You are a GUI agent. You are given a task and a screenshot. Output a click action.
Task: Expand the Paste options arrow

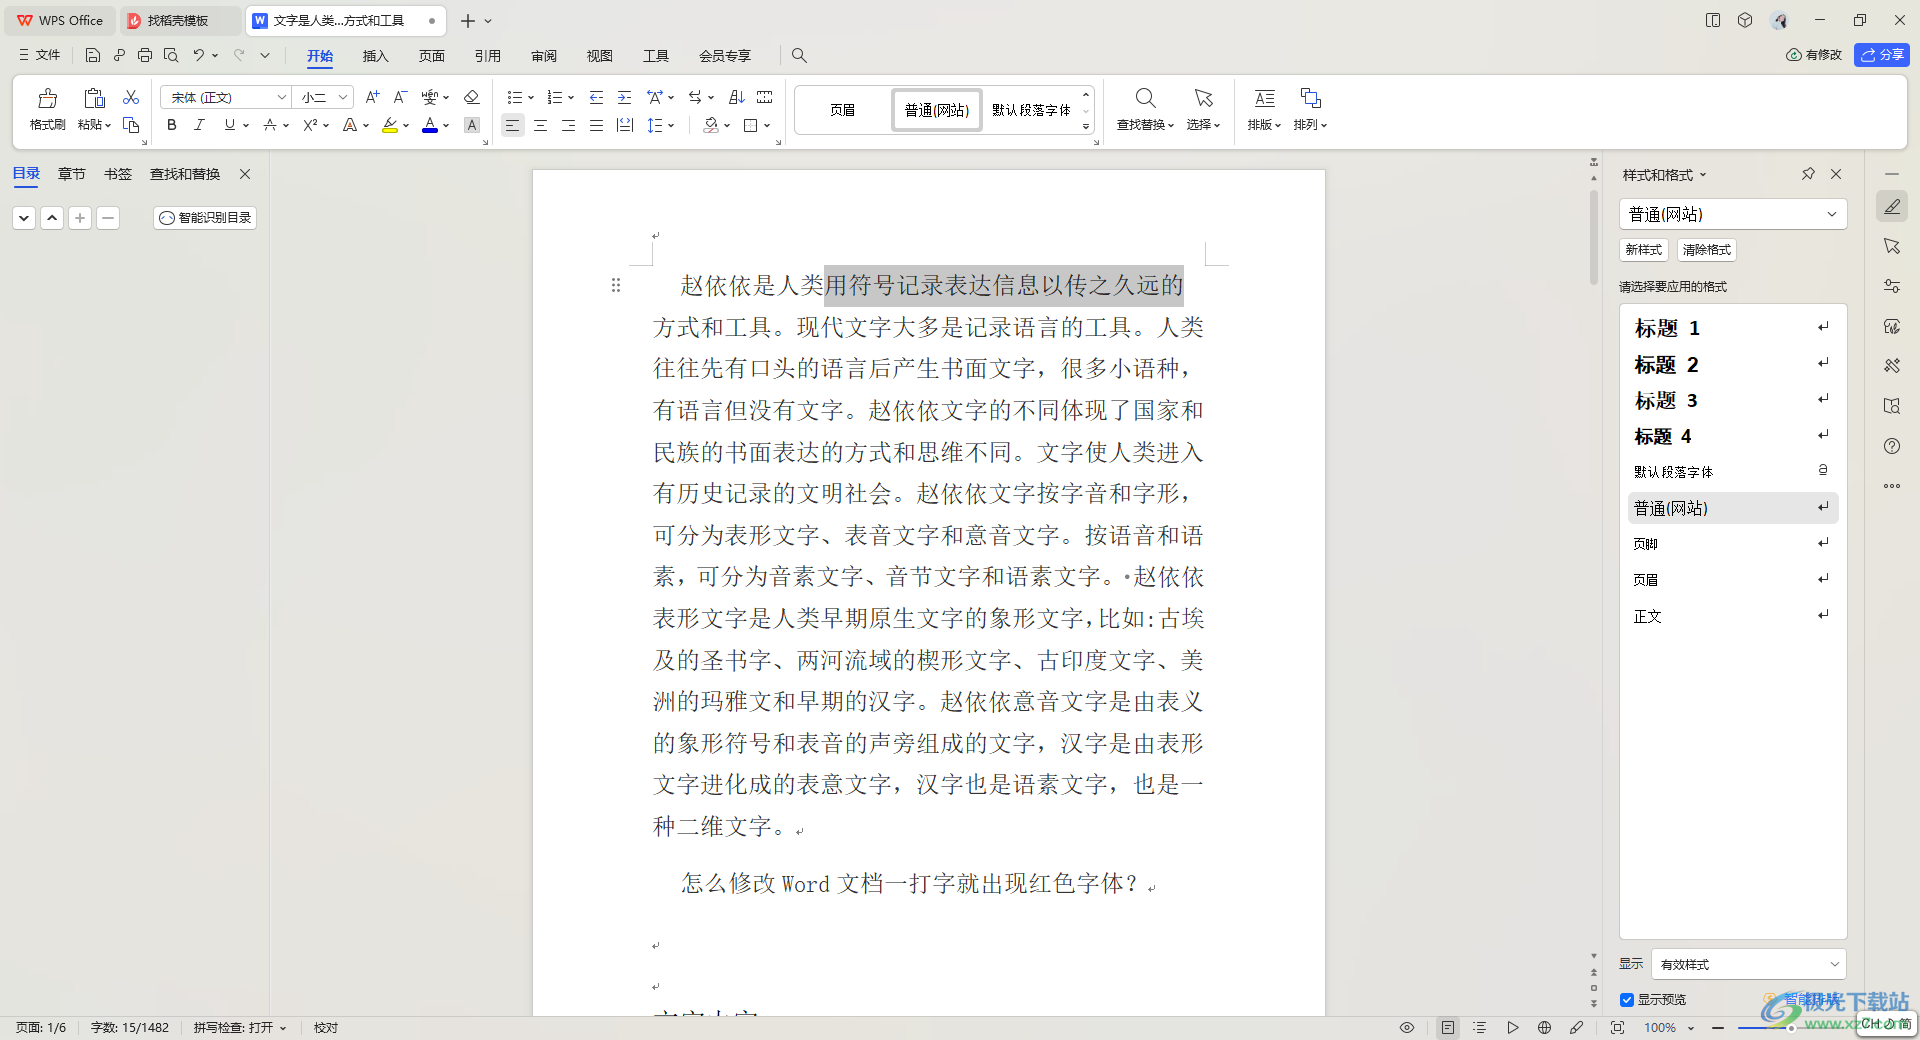point(108,125)
